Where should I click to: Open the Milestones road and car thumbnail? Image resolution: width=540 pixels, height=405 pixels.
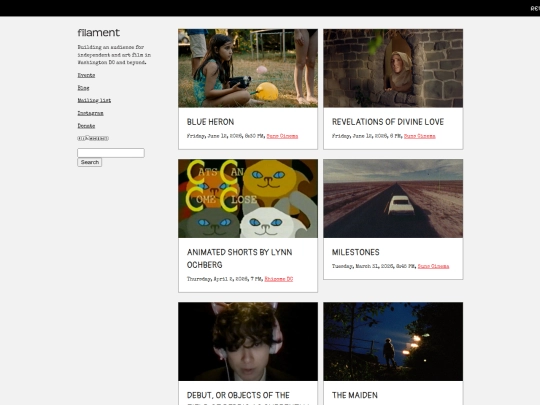(393, 198)
